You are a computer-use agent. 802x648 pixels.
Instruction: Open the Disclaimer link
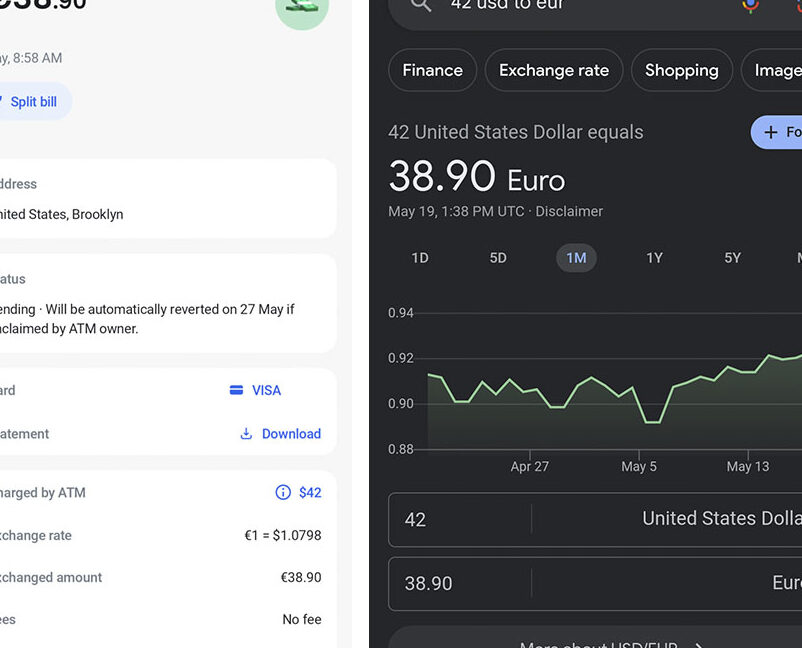pos(569,212)
